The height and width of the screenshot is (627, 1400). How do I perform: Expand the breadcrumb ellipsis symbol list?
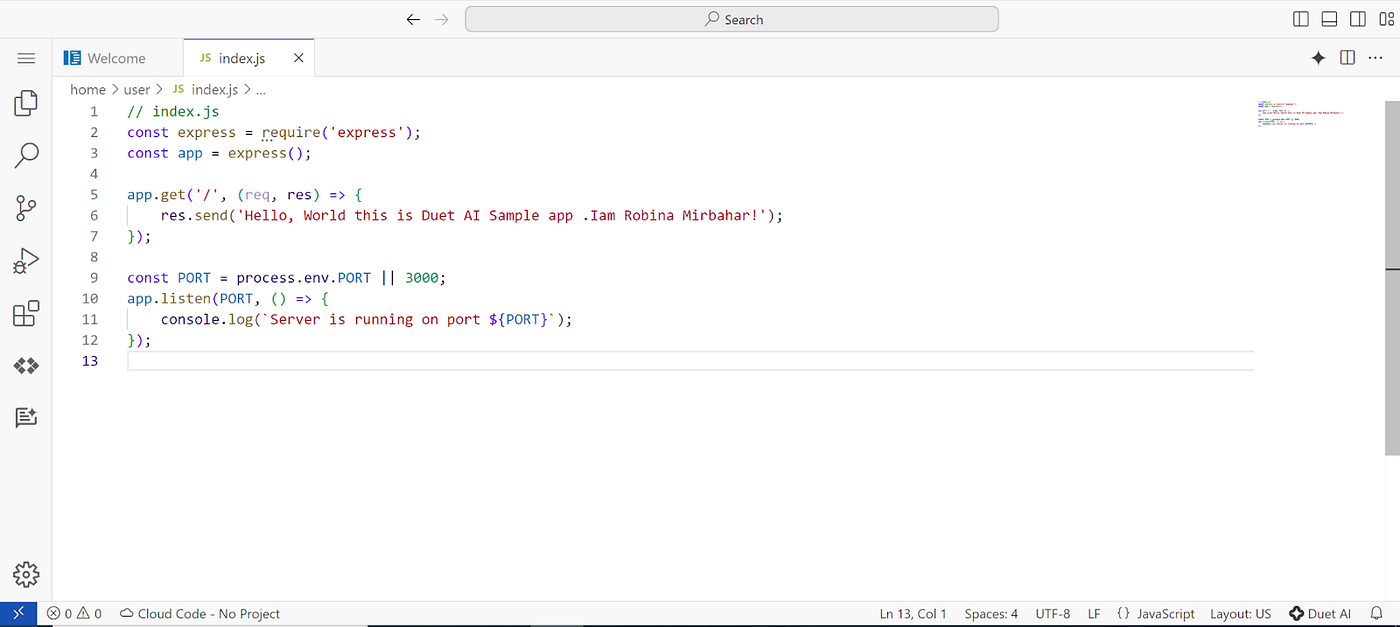260,89
